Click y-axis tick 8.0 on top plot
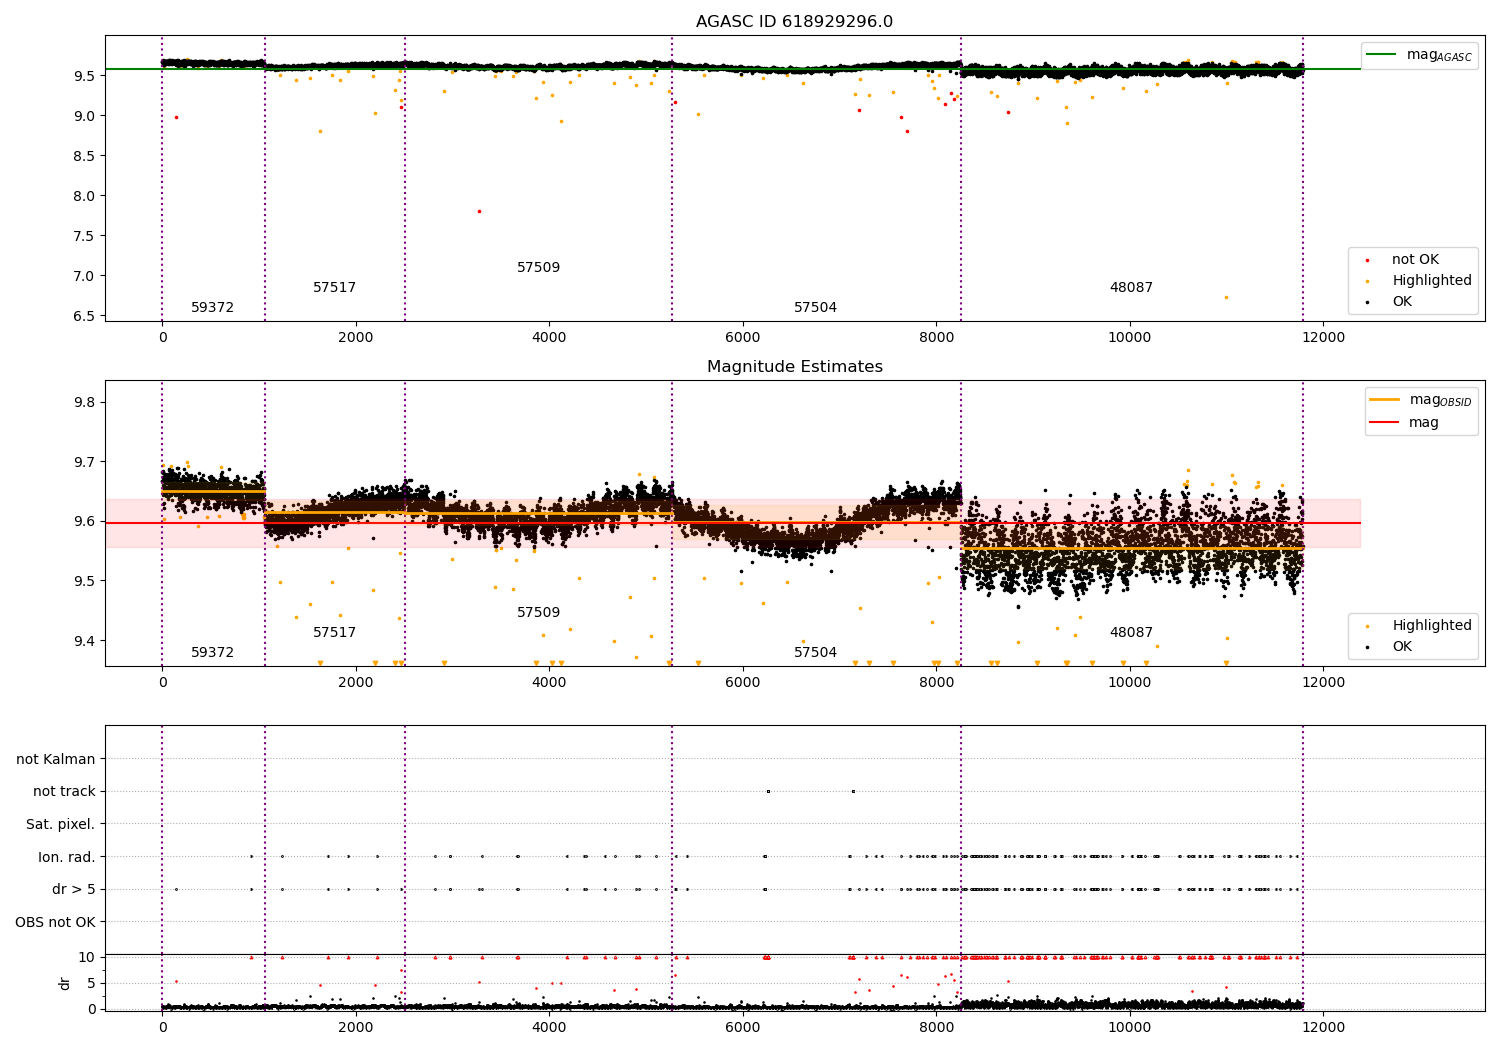Image resolution: width=1500 pixels, height=1050 pixels. 84,196
